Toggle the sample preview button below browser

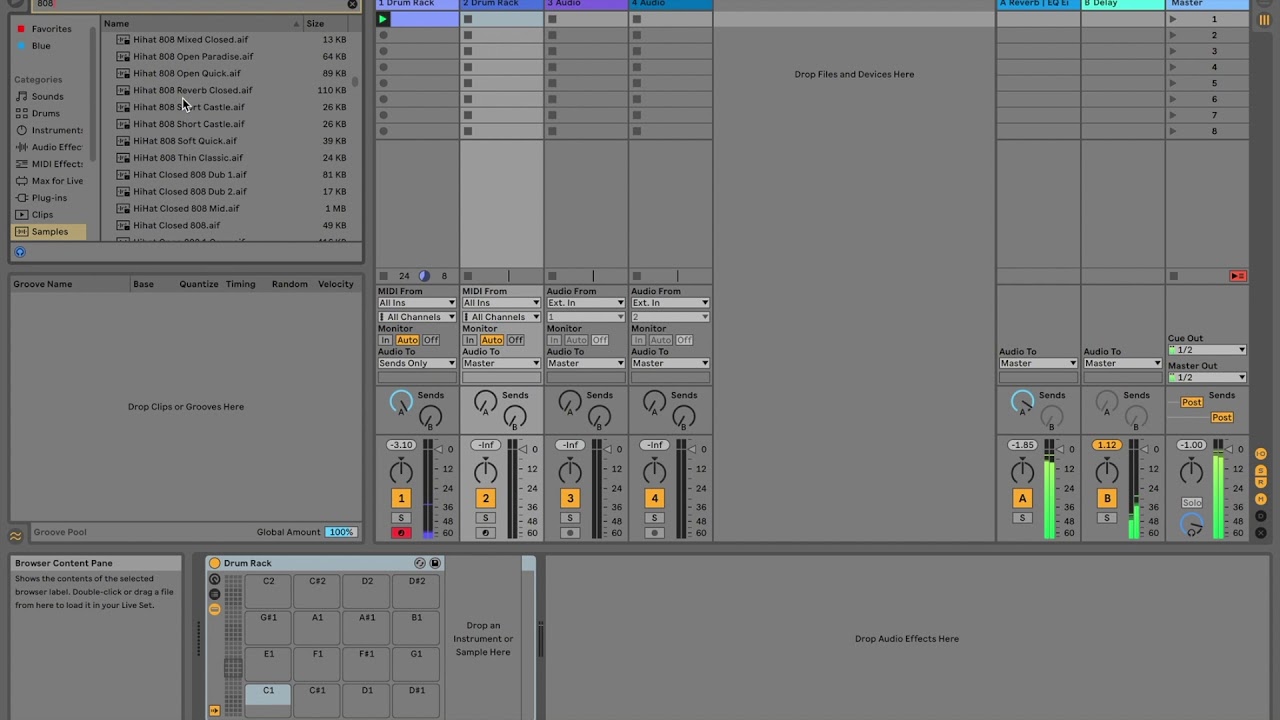20,252
